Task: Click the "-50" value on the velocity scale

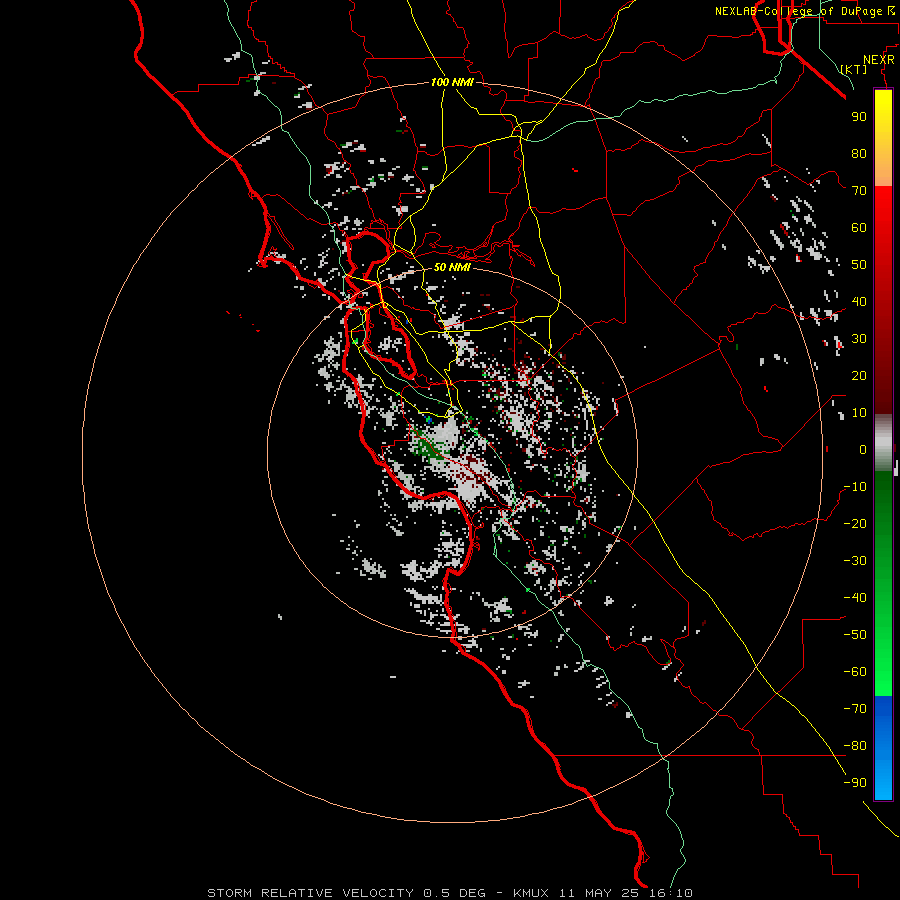Action: [x=855, y=635]
